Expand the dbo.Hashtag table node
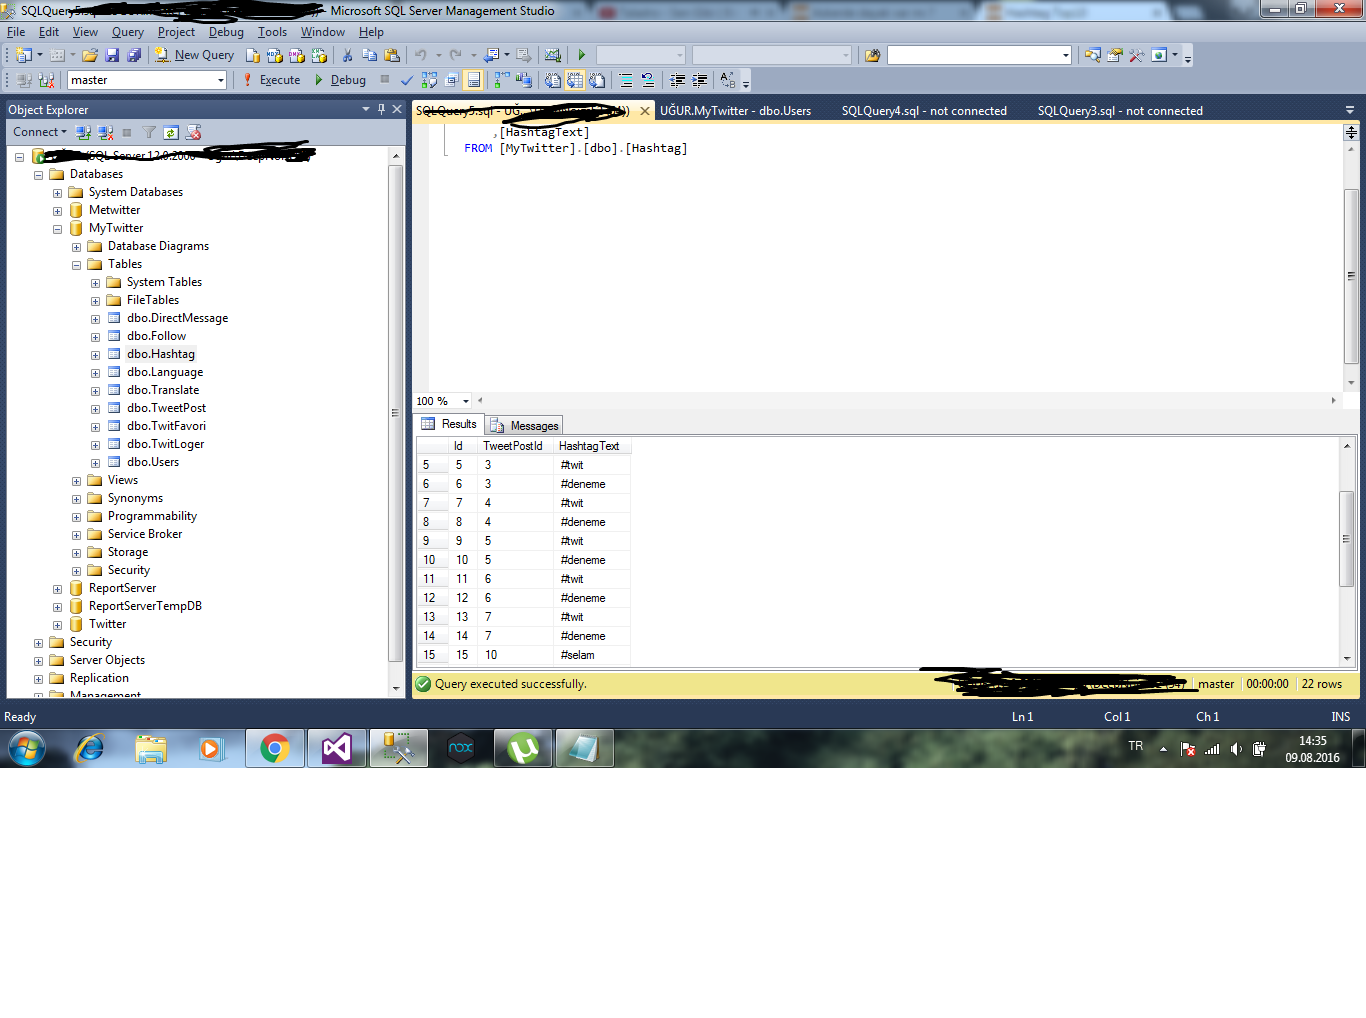Image resolution: width=1366 pixels, height=1018 pixels. click(95, 355)
